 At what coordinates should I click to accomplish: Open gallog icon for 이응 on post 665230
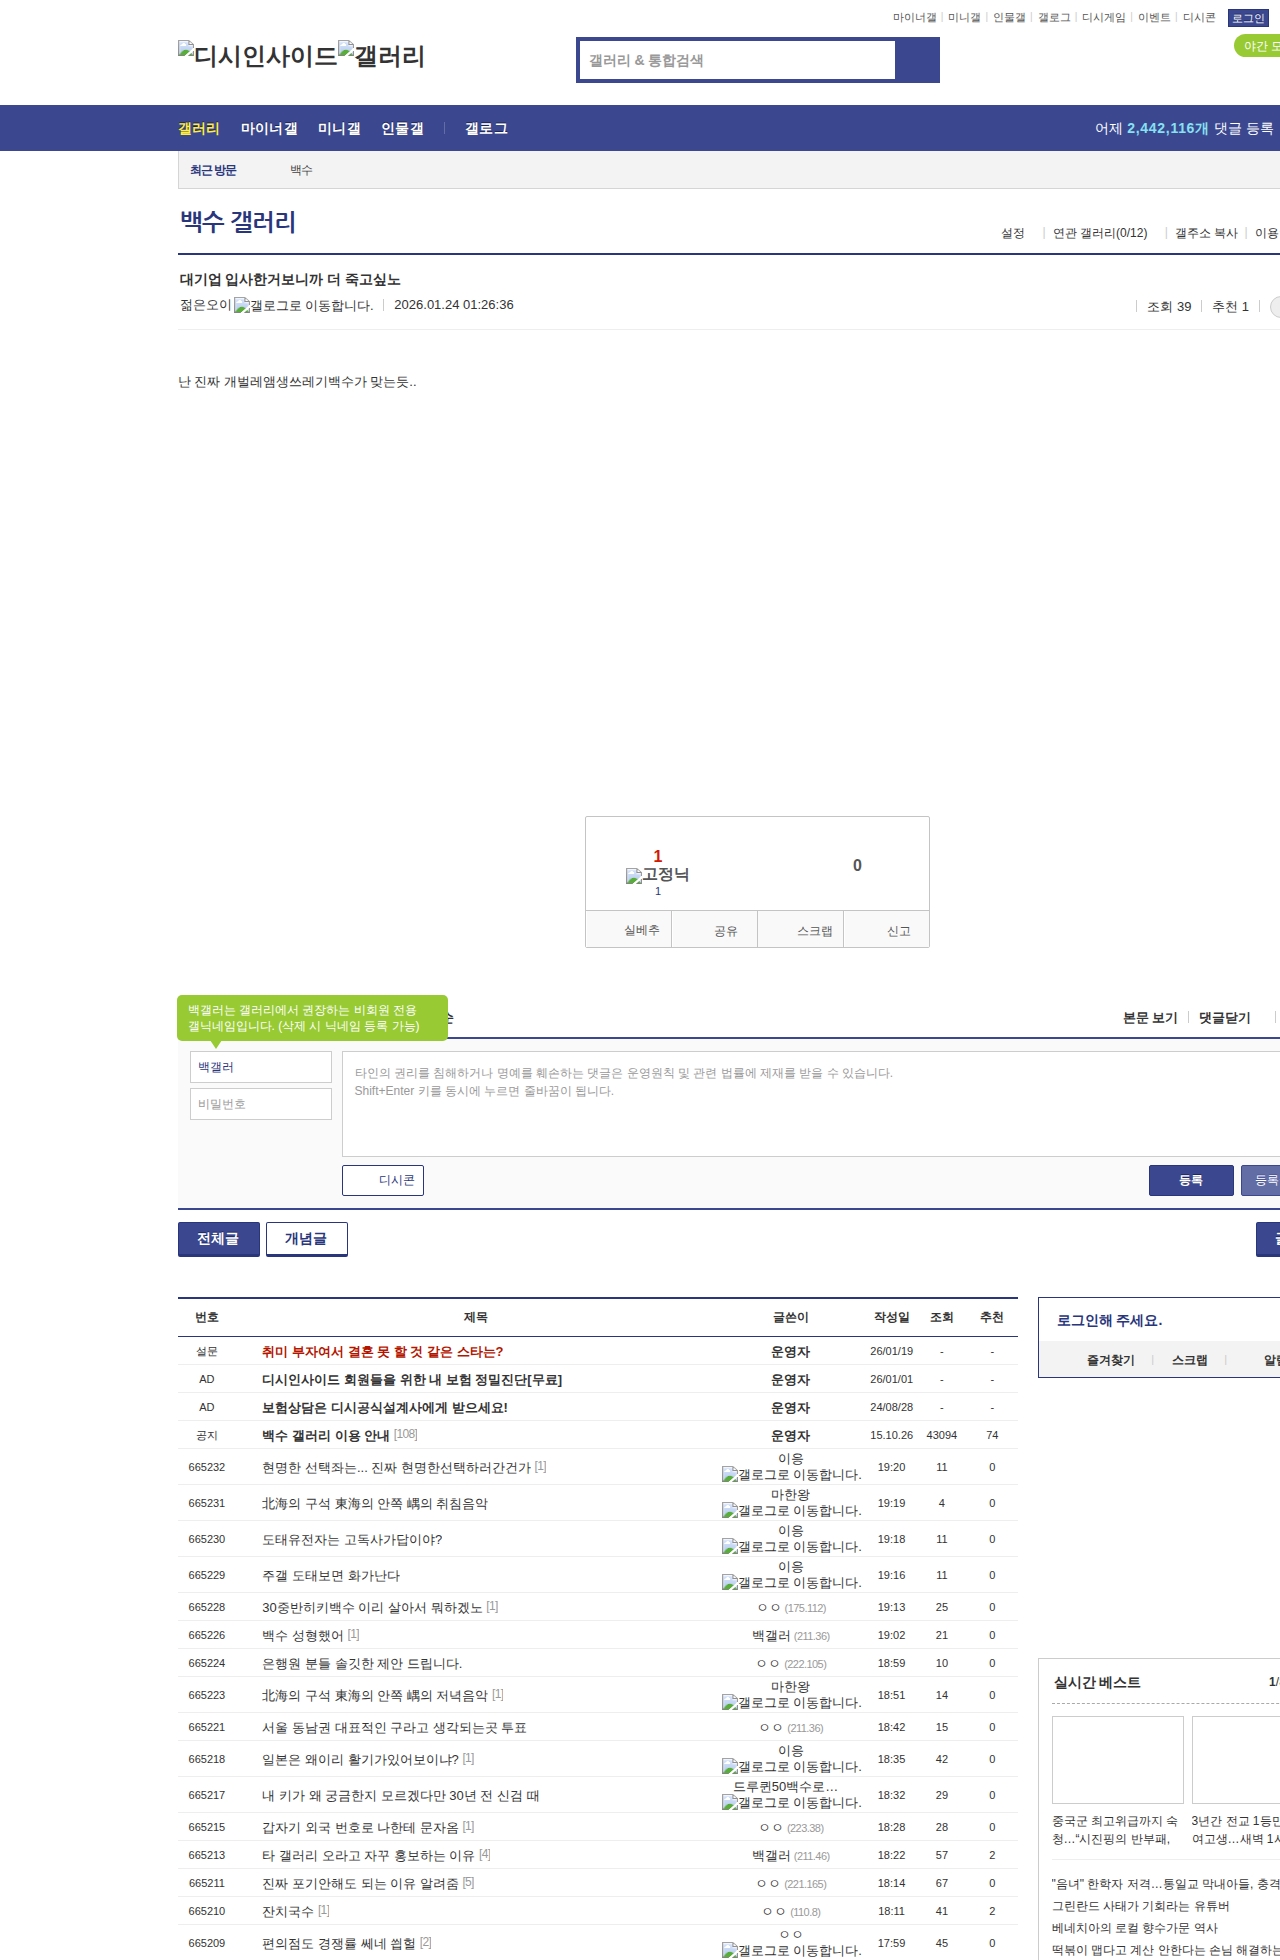point(791,1547)
